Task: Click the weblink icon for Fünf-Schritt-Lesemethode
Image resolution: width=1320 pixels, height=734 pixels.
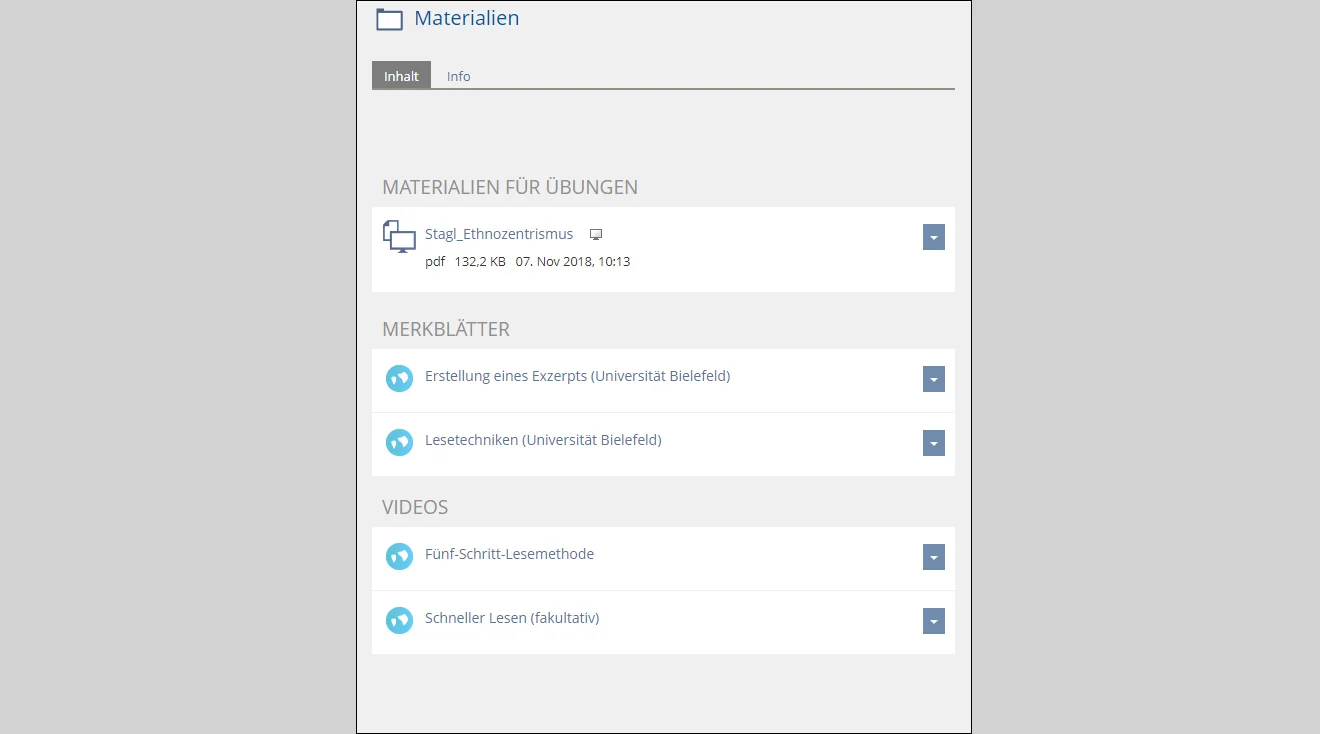Action: tap(399, 556)
